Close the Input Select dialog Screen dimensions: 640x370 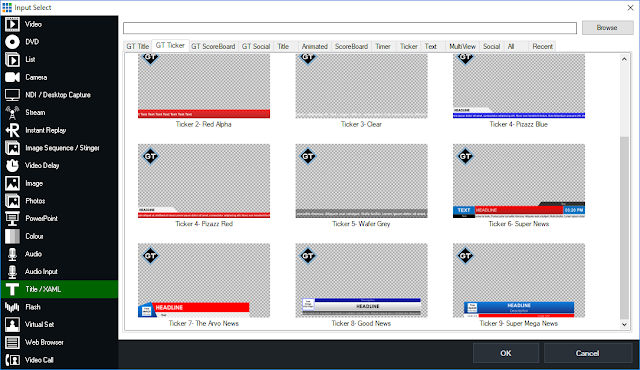630,7
